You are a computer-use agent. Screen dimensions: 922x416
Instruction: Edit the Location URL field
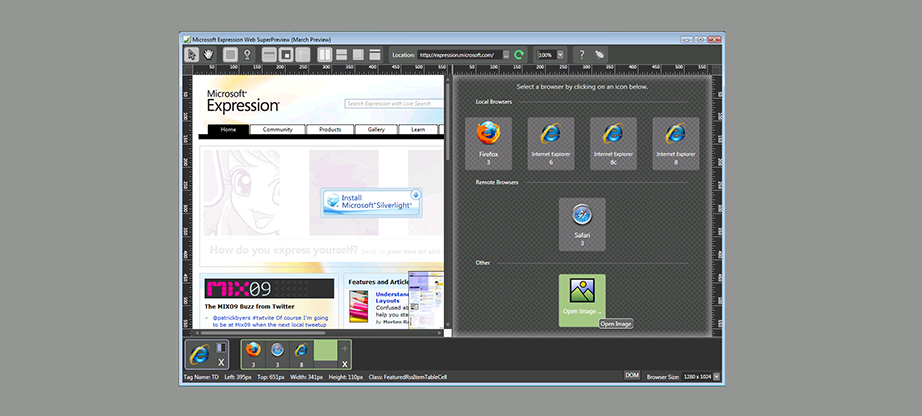click(460, 55)
